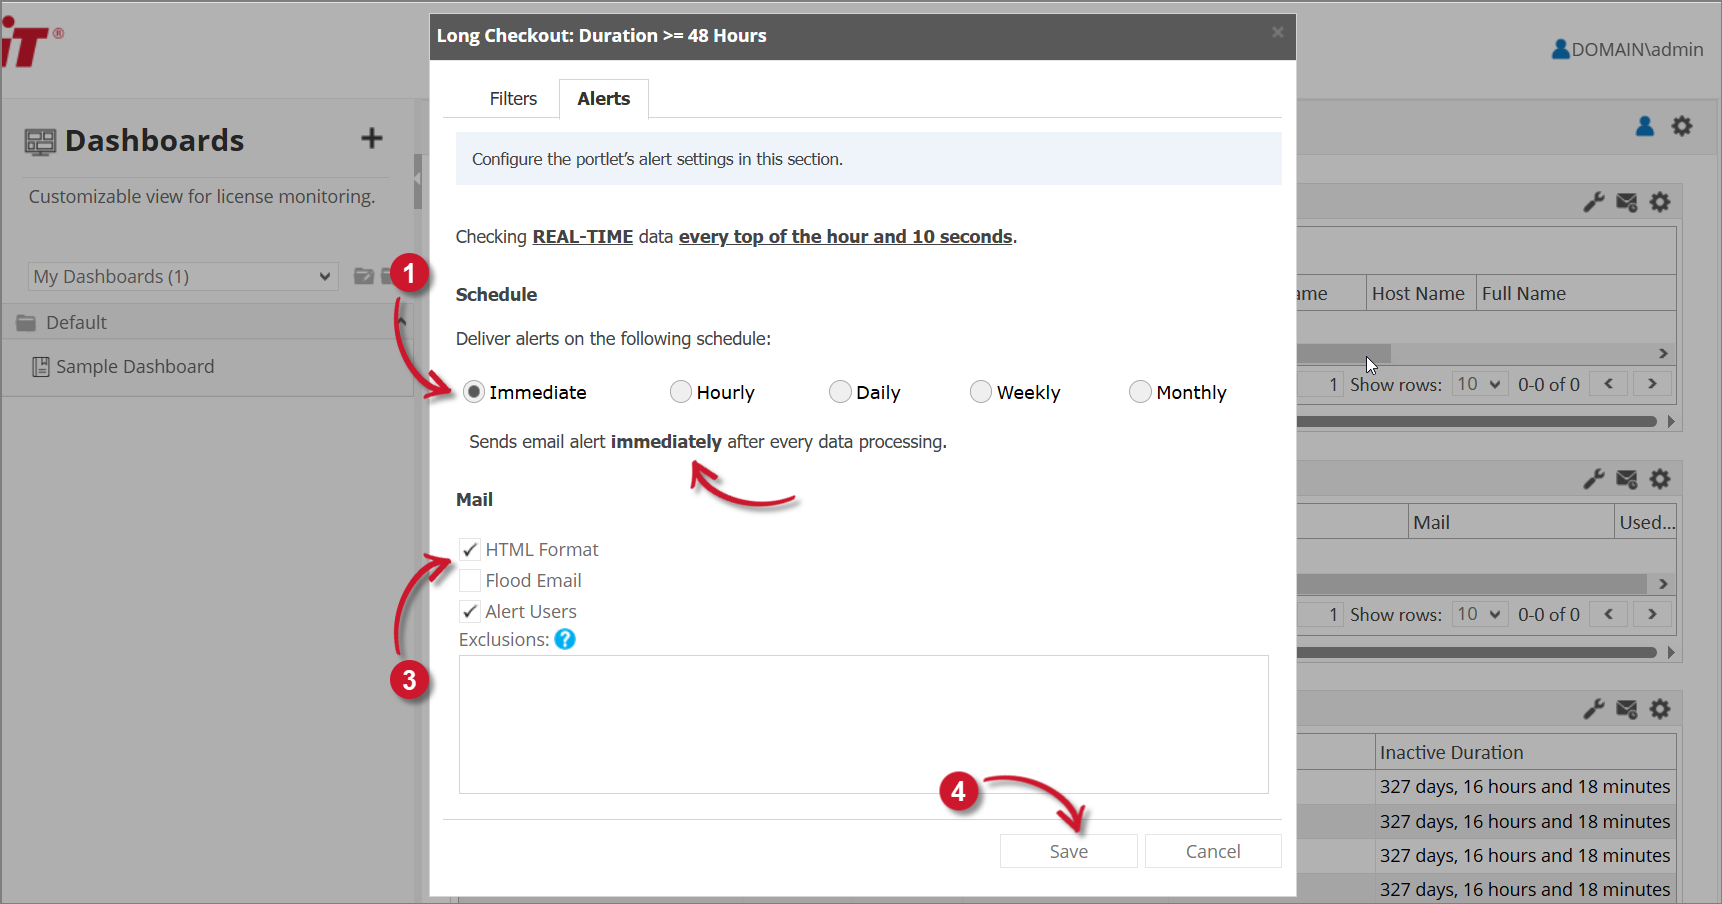Enable the Flood Email checkbox
The height and width of the screenshot is (904, 1722).
point(469,580)
